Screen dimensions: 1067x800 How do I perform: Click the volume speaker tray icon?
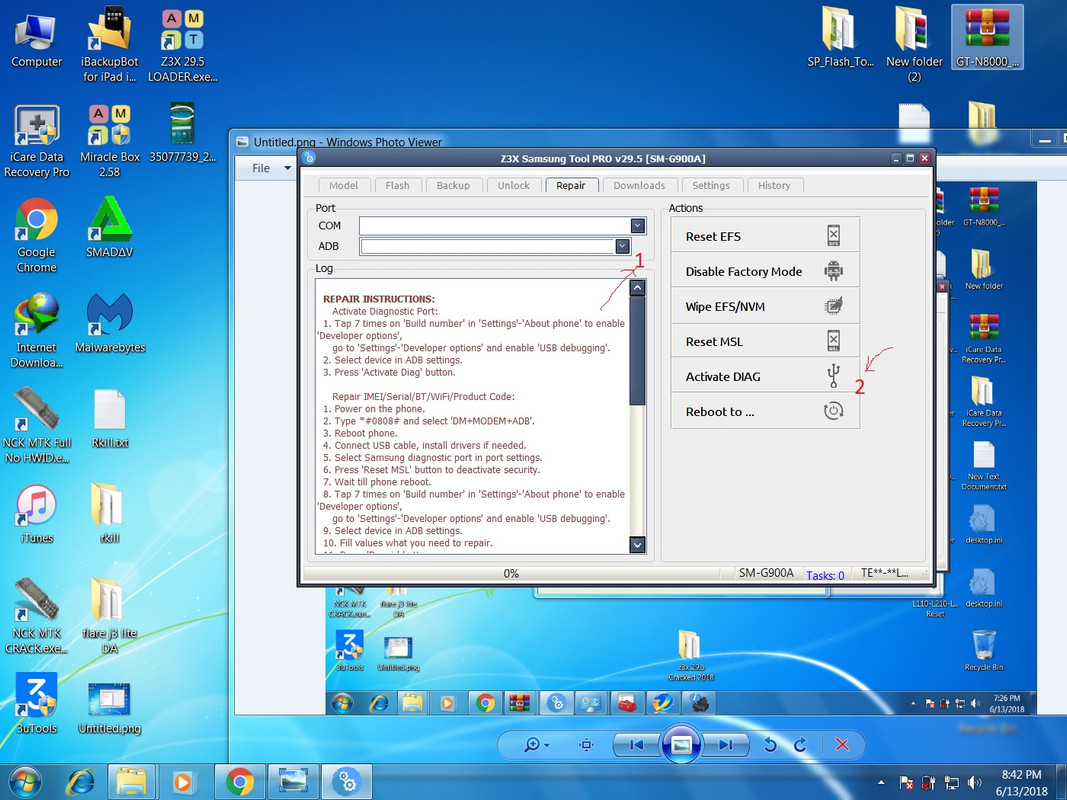(x=974, y=782)
